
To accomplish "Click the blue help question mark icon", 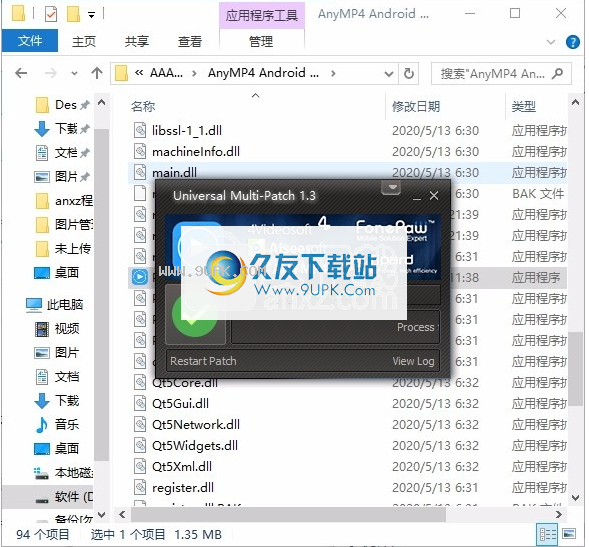I will [572, 42].
